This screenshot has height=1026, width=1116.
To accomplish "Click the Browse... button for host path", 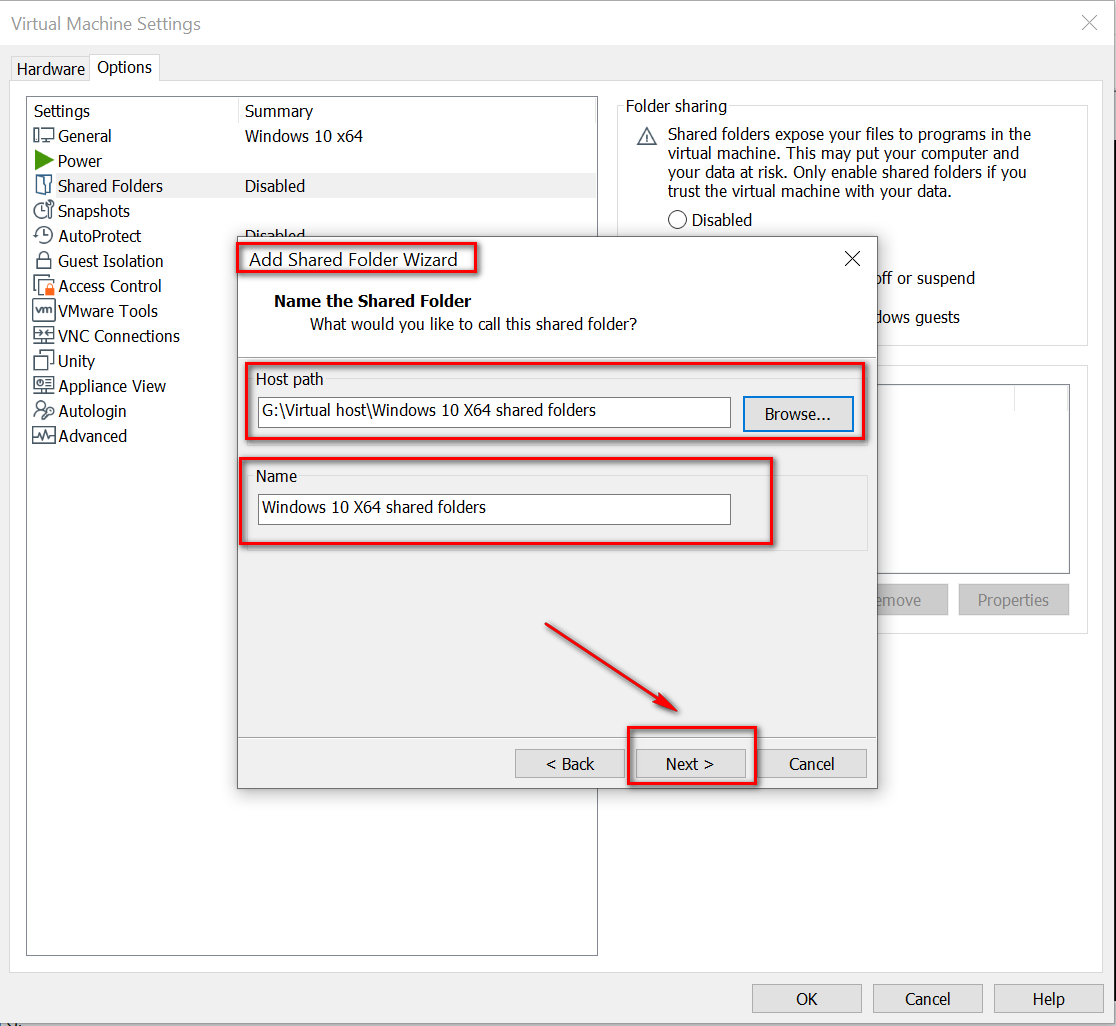I will (x=798, y=414).
